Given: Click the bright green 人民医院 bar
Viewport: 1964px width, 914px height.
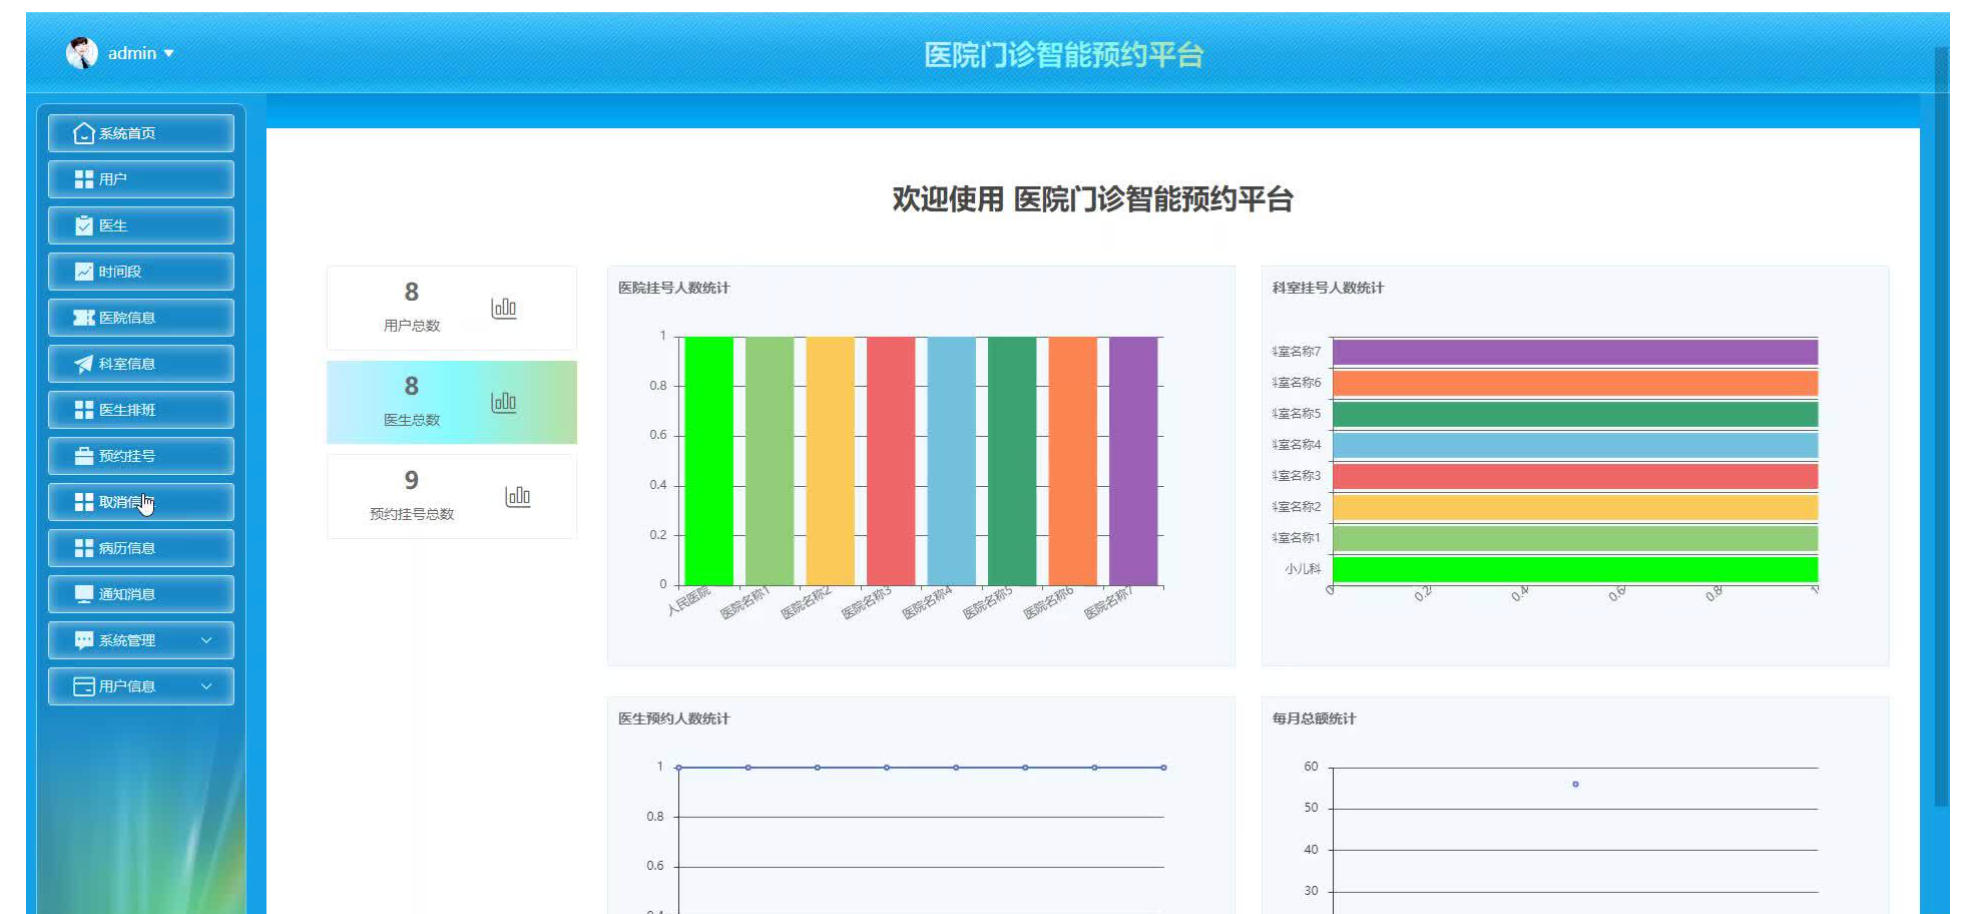Looking at the screenshot, I should (709, 461).
